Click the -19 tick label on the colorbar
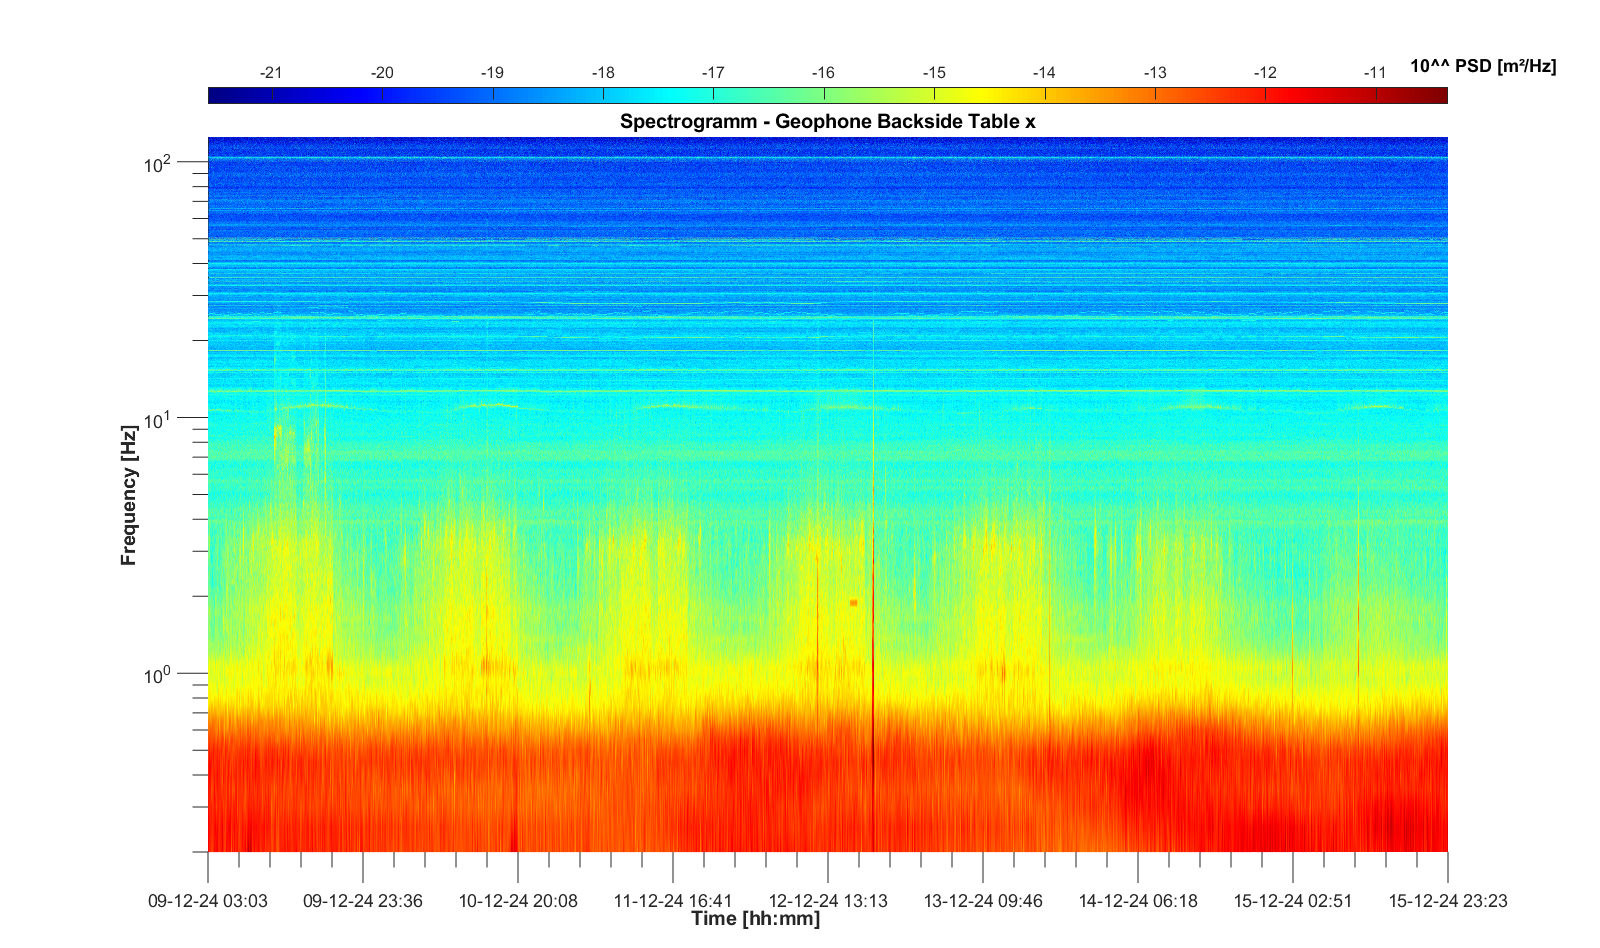This screenshot has width=1600, height=948. pyautogui.click(x=492, y=73)
